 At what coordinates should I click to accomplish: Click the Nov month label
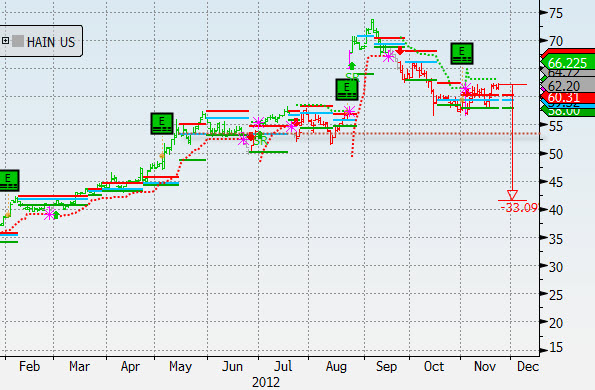(485, 366)
